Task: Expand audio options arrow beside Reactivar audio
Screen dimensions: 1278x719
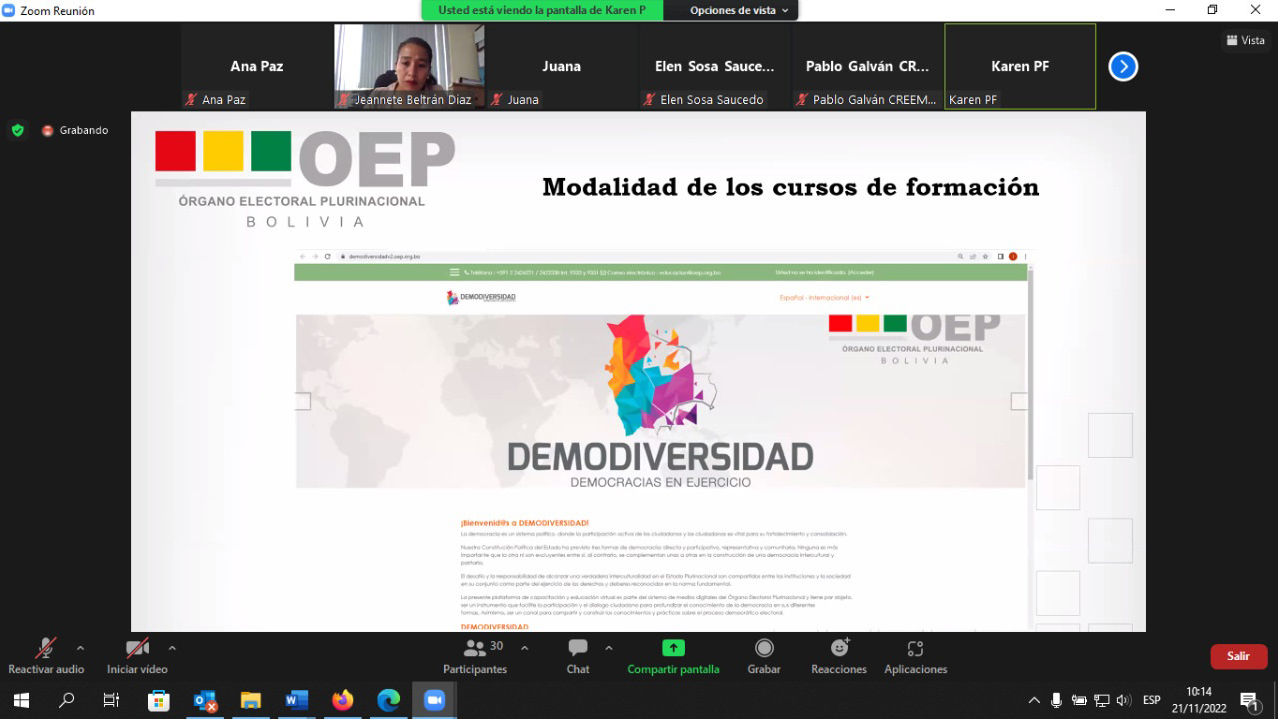Action: (x=80, y=648)
